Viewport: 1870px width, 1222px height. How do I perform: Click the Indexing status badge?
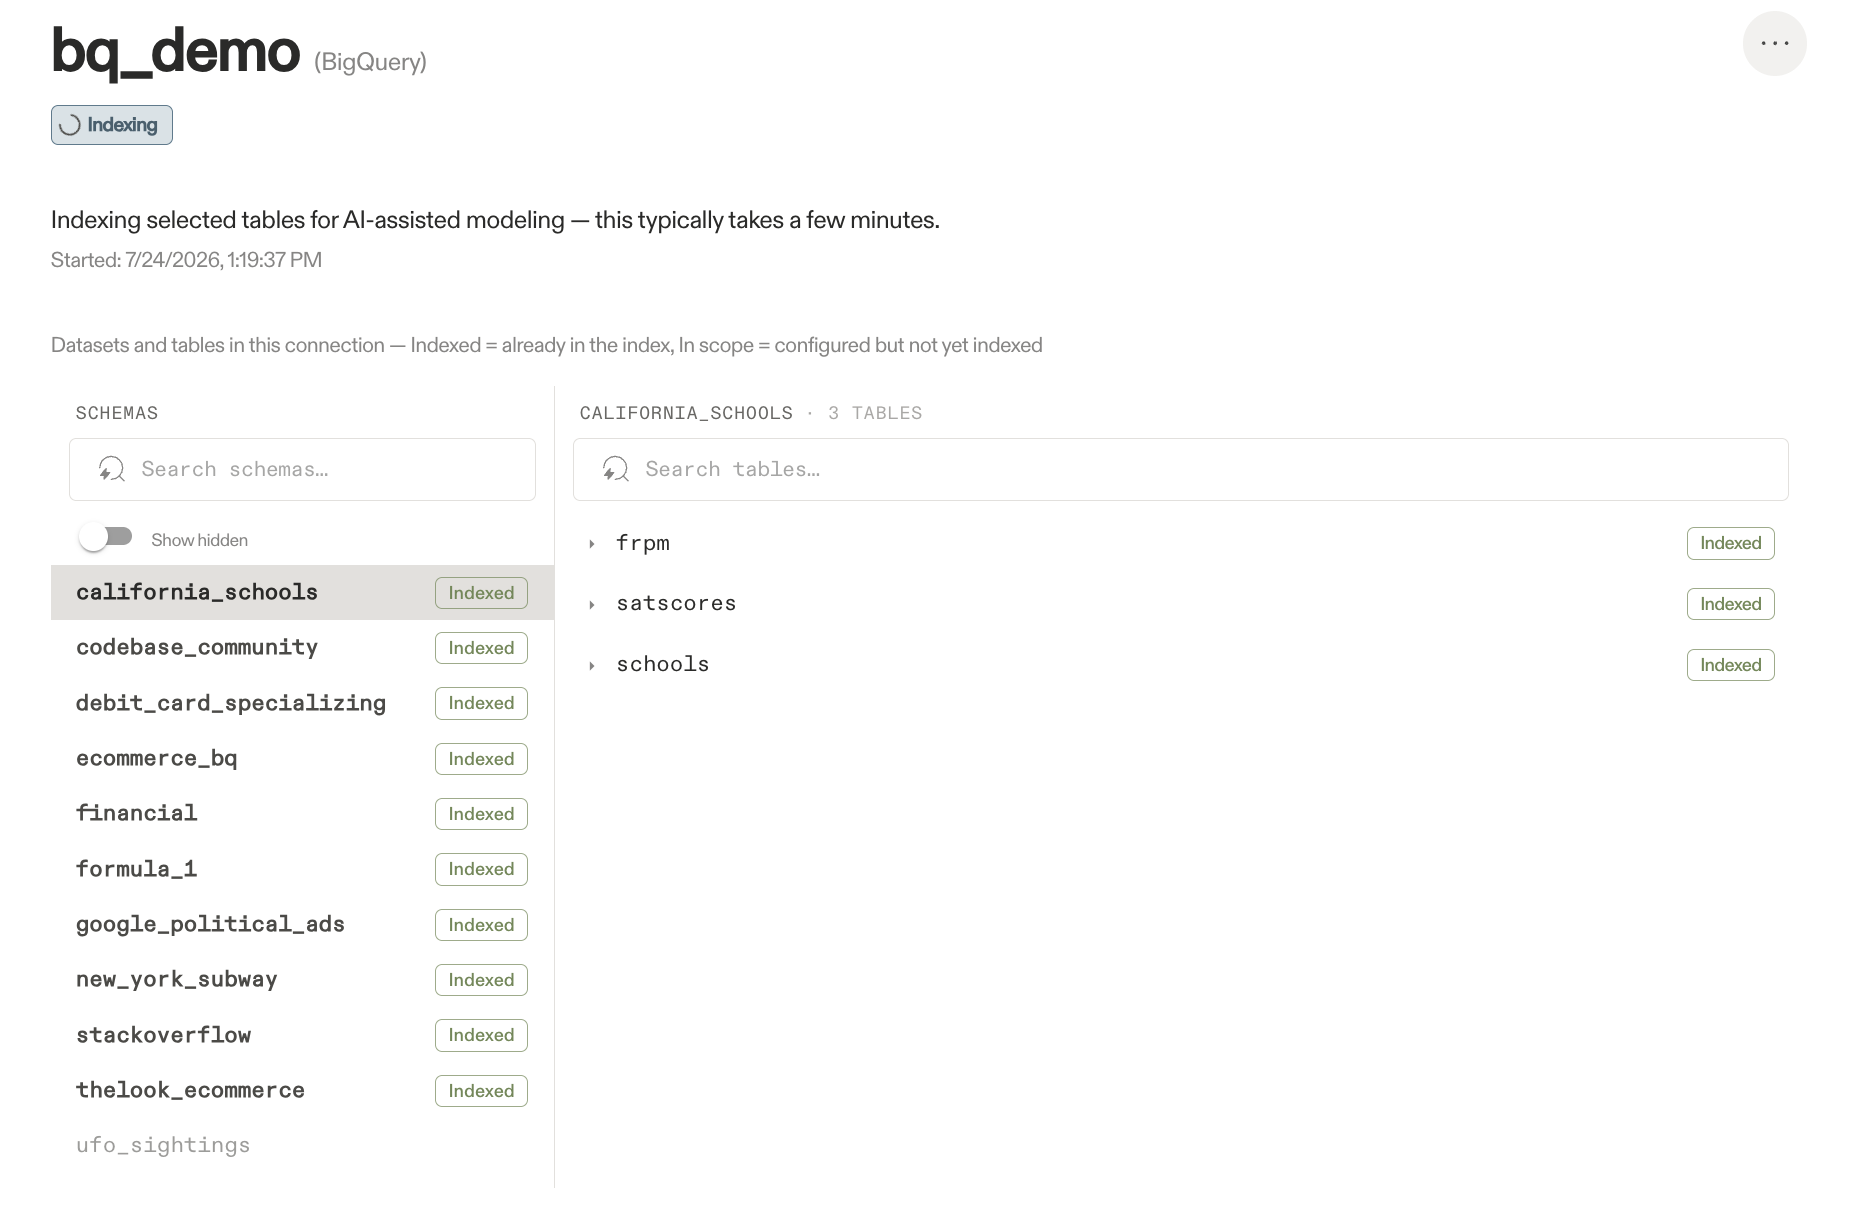(112, 125)
